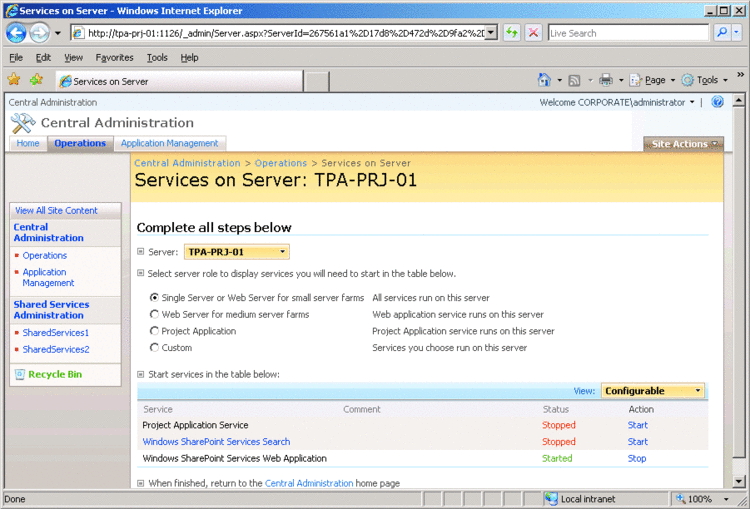Click the Operations breadcrumb link
Image resolution: width=750 pixels, height=509 pixels.
pos(281,163)
